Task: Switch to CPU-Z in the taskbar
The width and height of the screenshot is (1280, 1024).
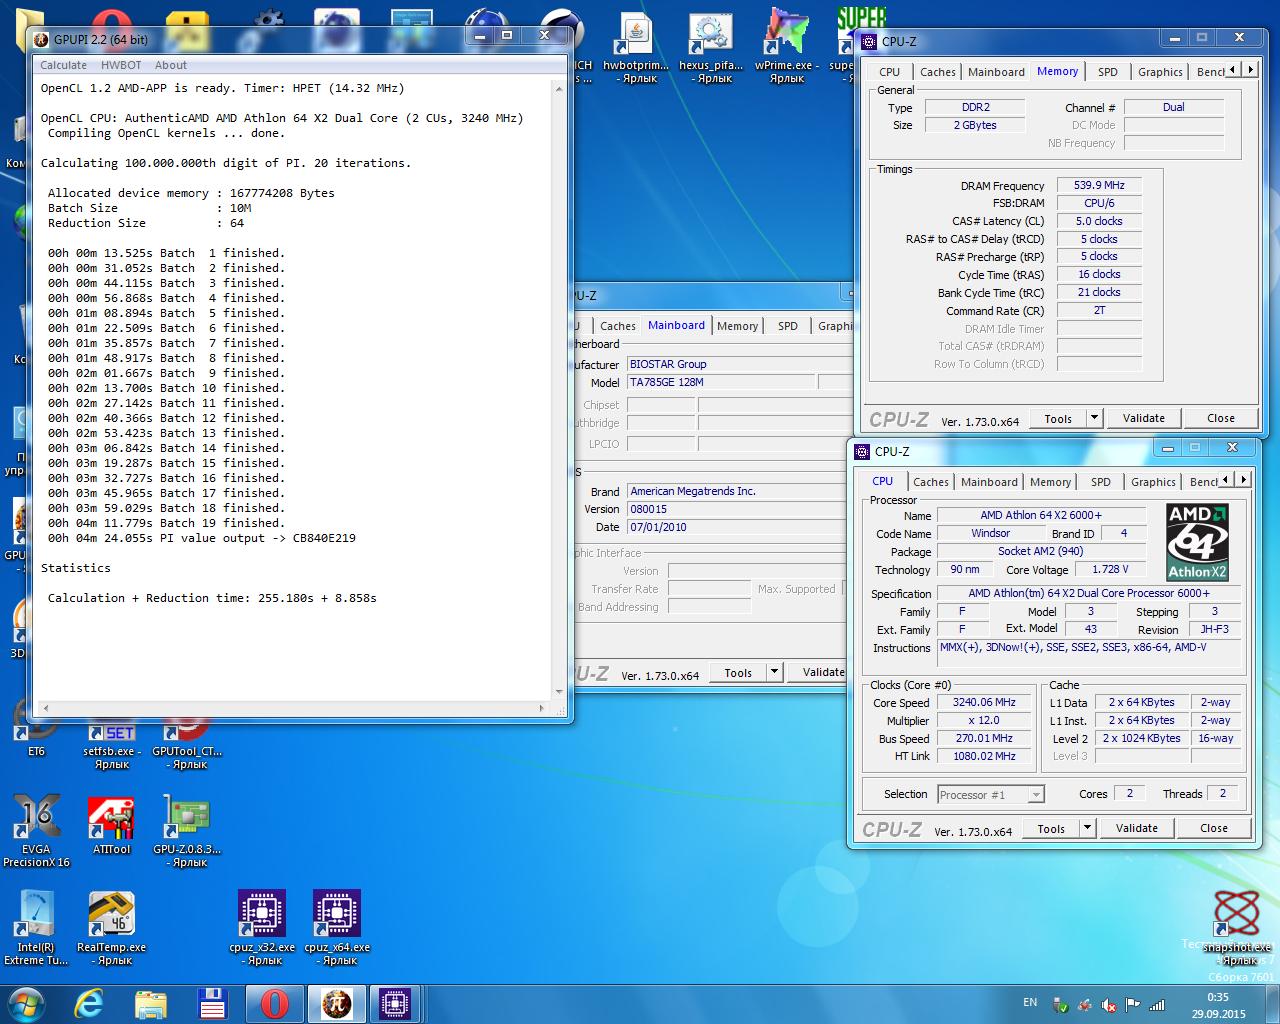Action: click(x=395, y=1003)
